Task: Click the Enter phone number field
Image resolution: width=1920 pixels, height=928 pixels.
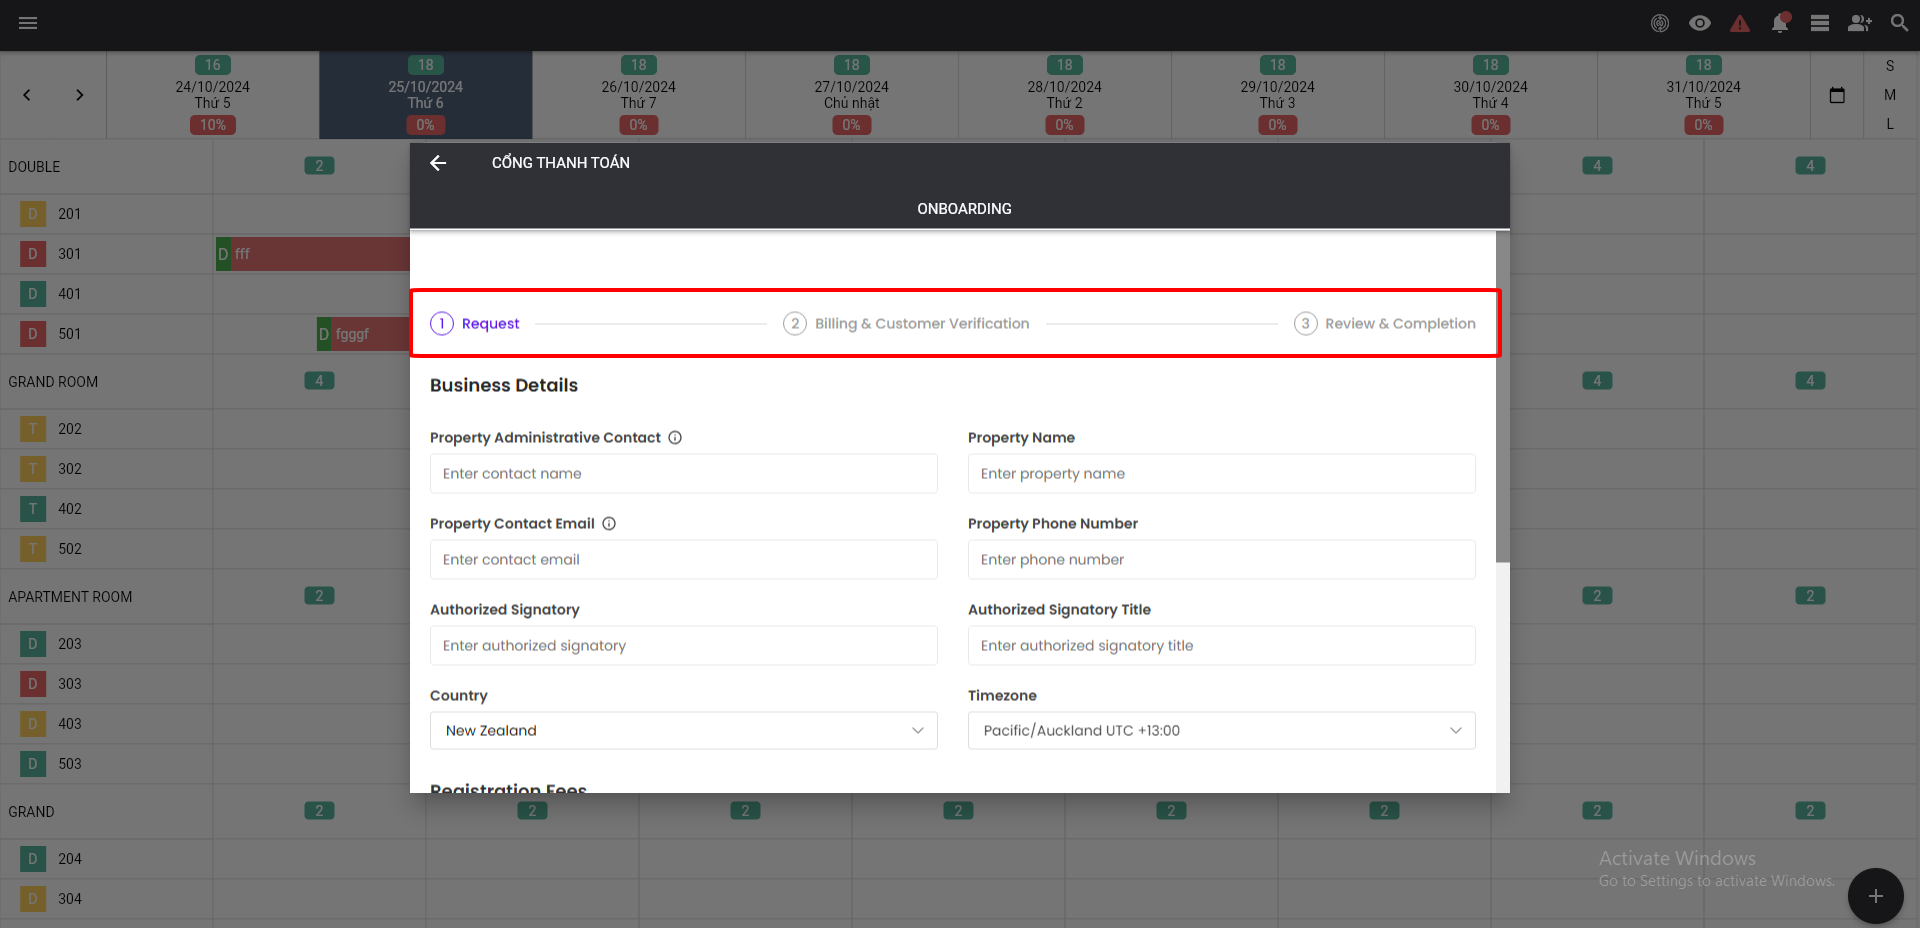Action: pyautogui.click(x=1222, y=560)
